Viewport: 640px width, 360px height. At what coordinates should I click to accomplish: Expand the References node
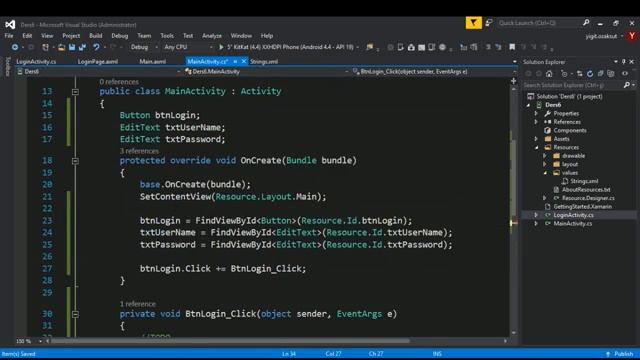(x=536, y=122)
